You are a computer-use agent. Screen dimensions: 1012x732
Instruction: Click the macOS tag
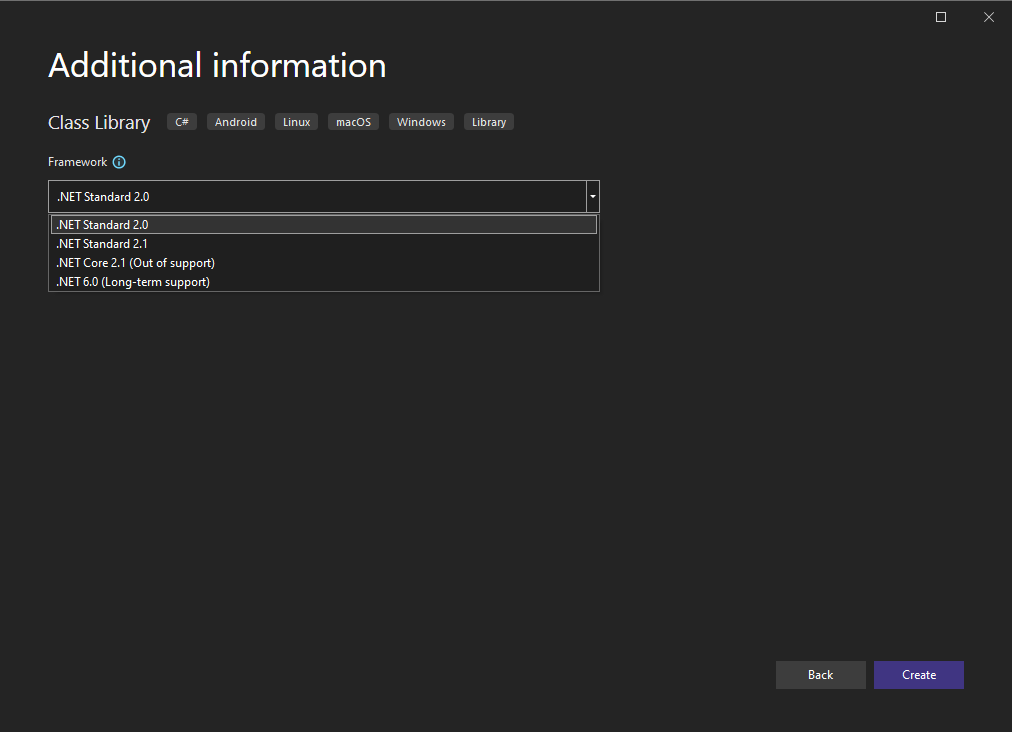[x=353, y=122]
